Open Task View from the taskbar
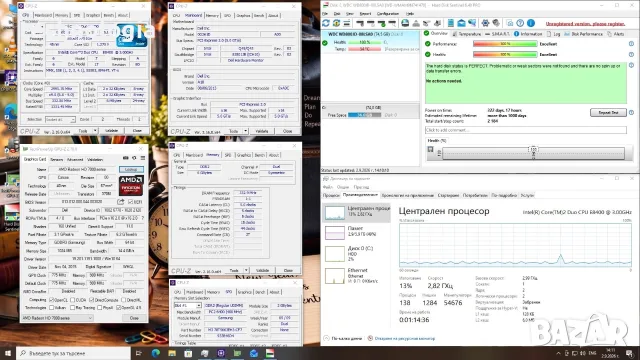This screenshot has width=640, height=360. (x=139, y=353)
